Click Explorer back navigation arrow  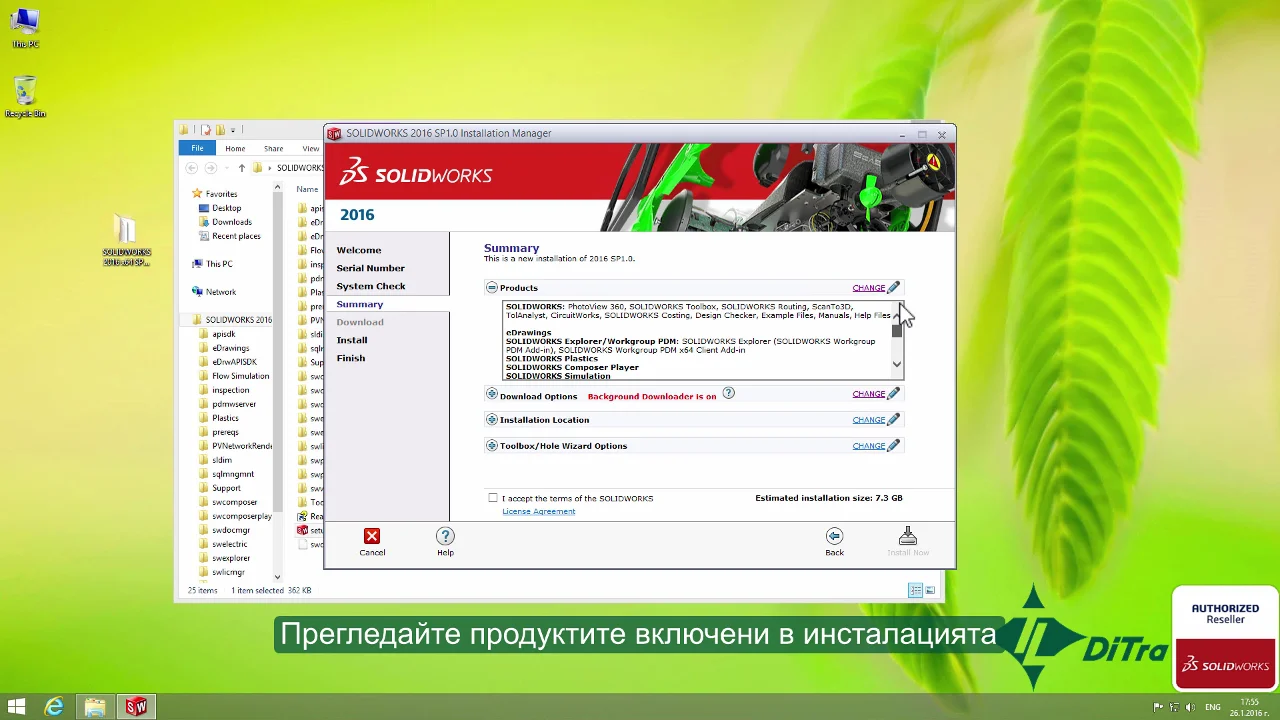(192, 168)
